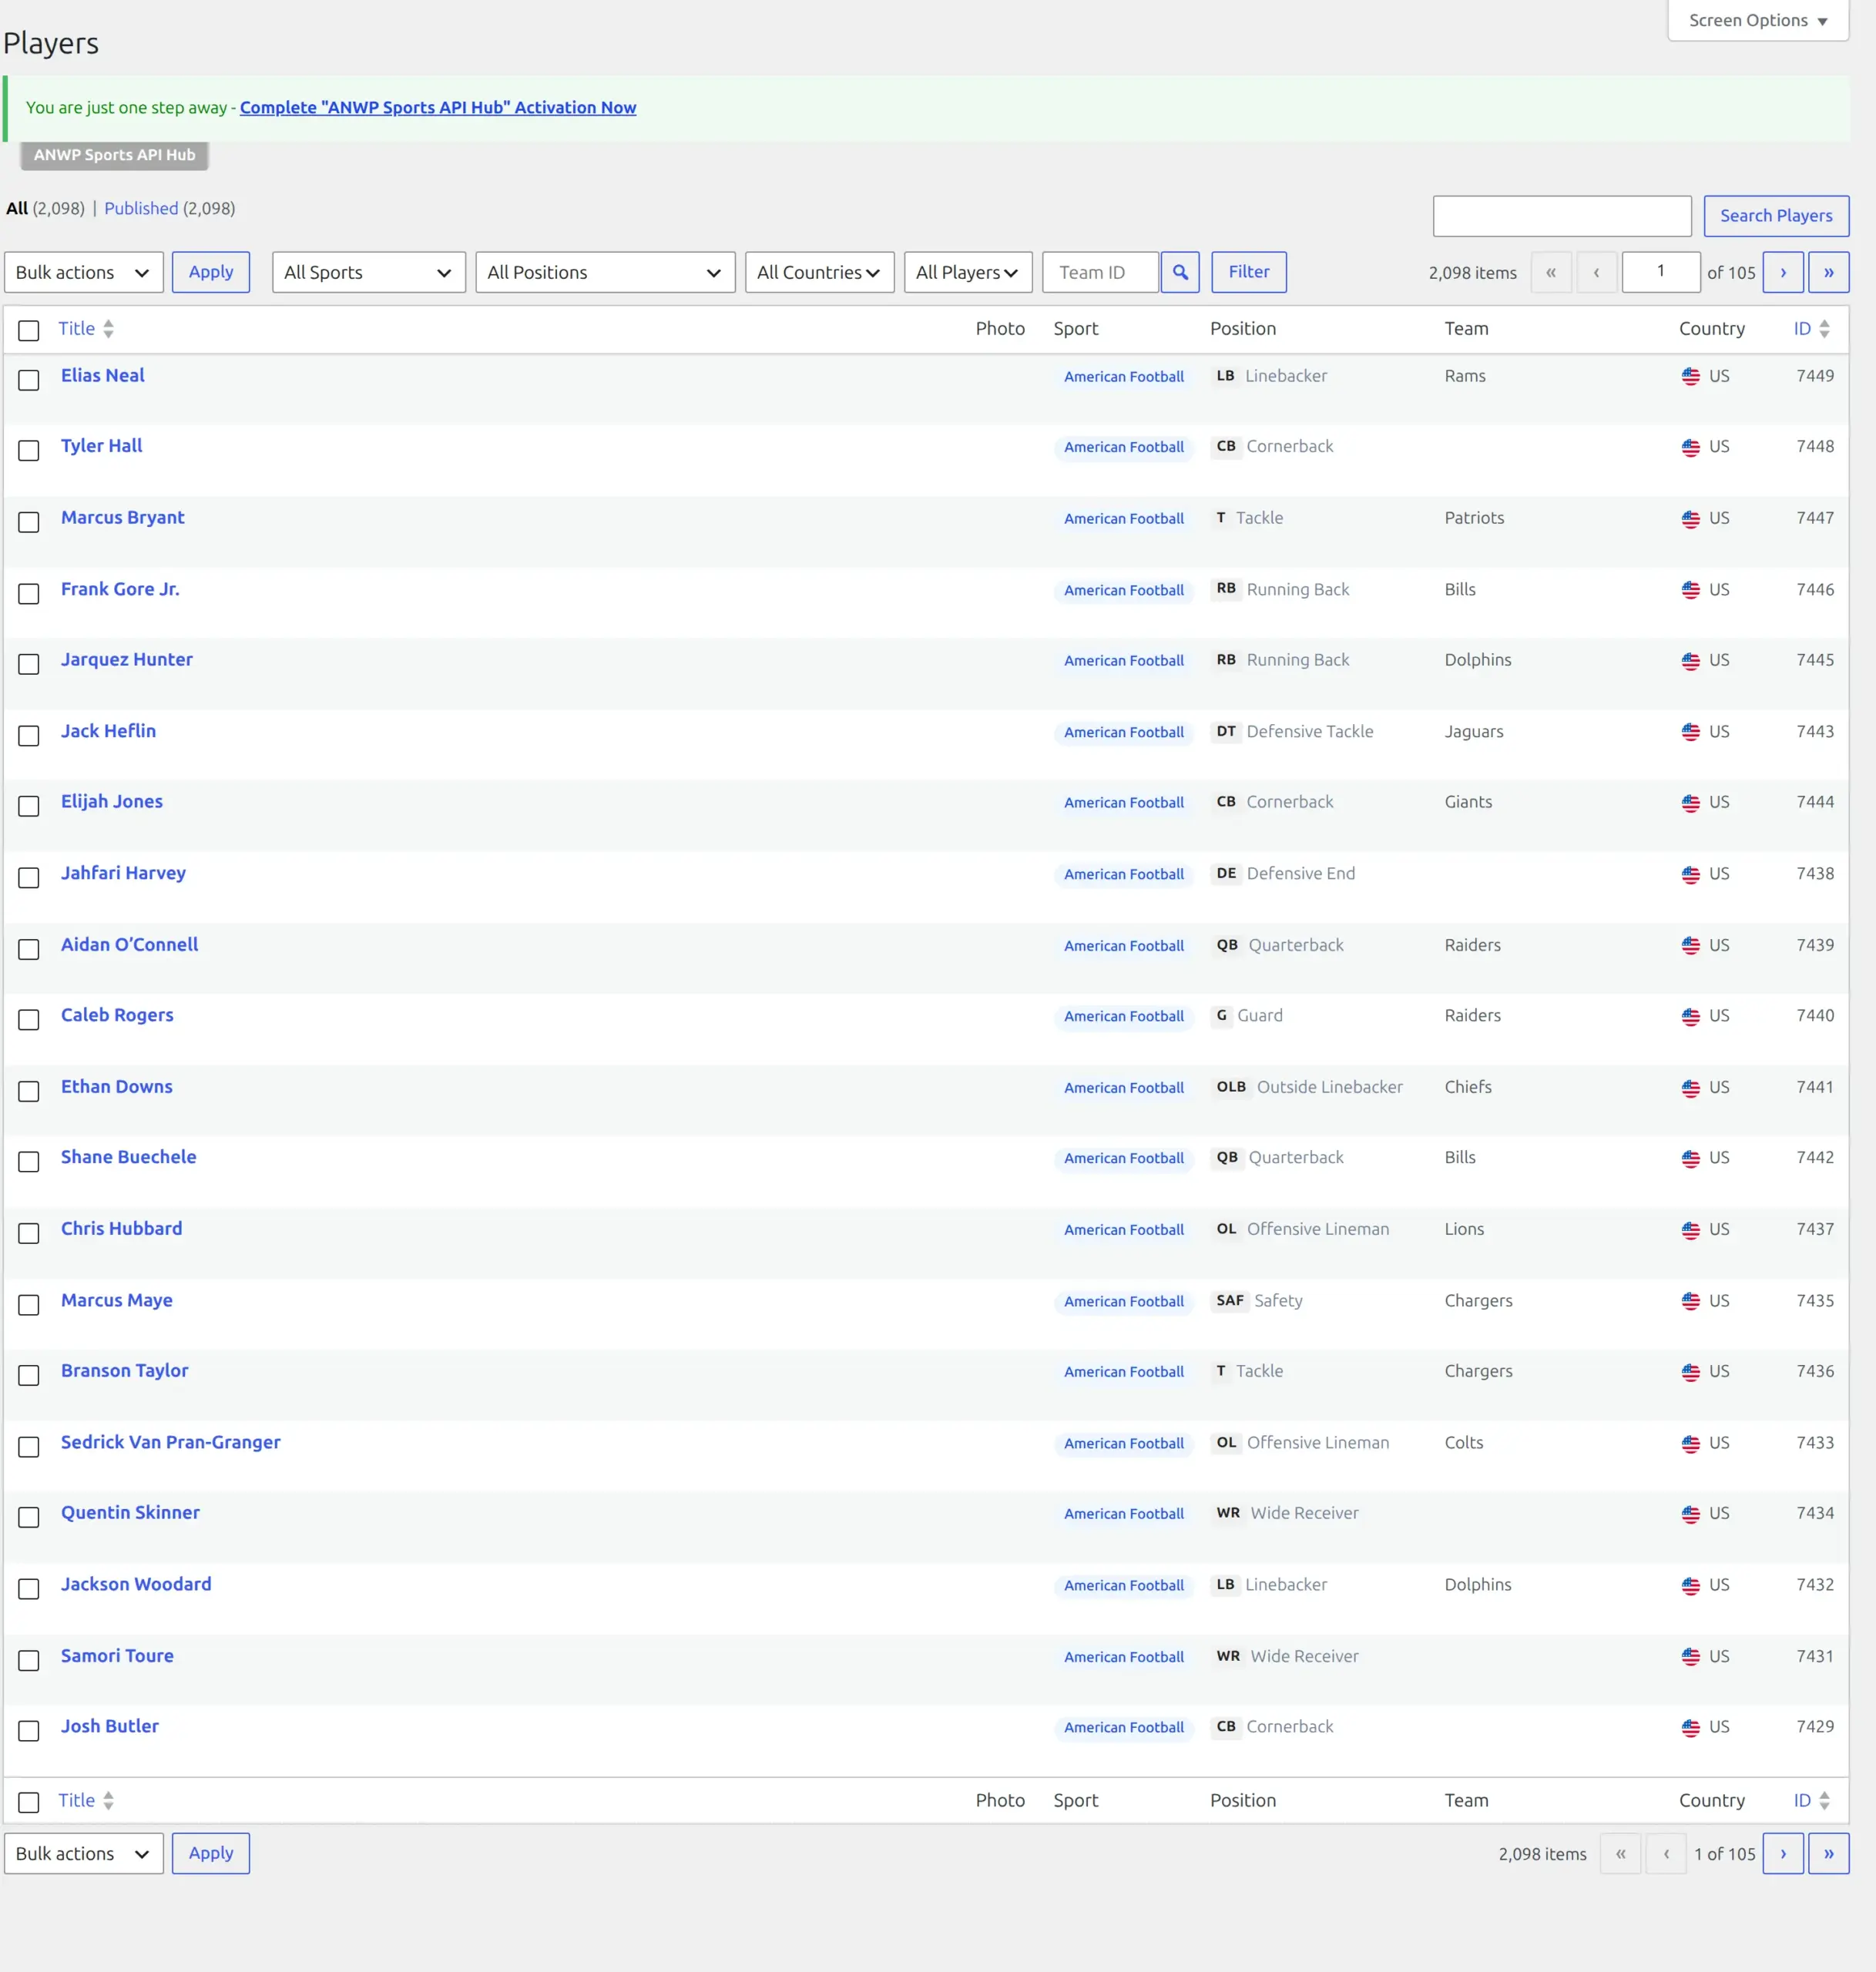
Task: Go to next page arrow in top pagination
Action: click(1783, 272)
